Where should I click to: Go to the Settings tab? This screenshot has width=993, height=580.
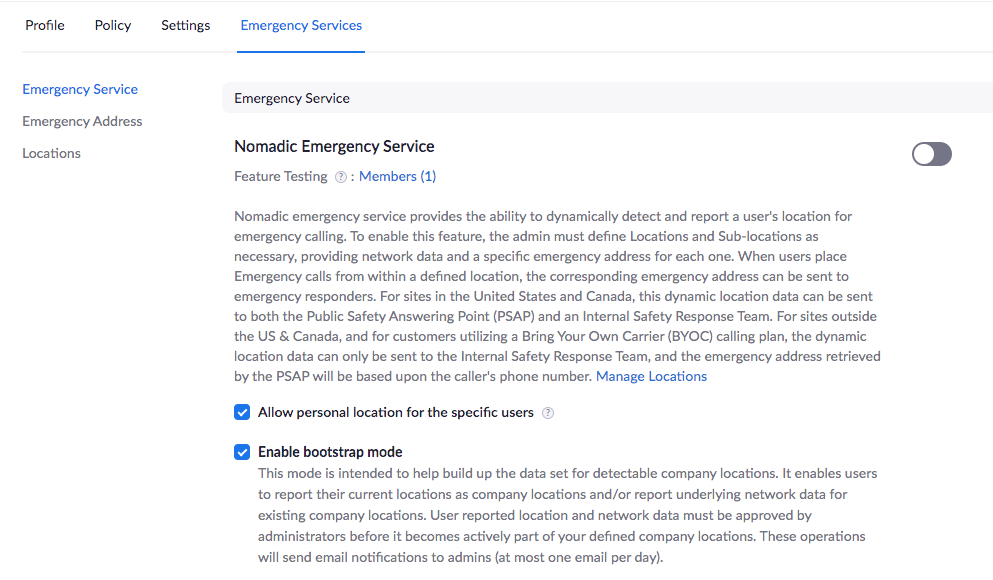click(186, 26)
